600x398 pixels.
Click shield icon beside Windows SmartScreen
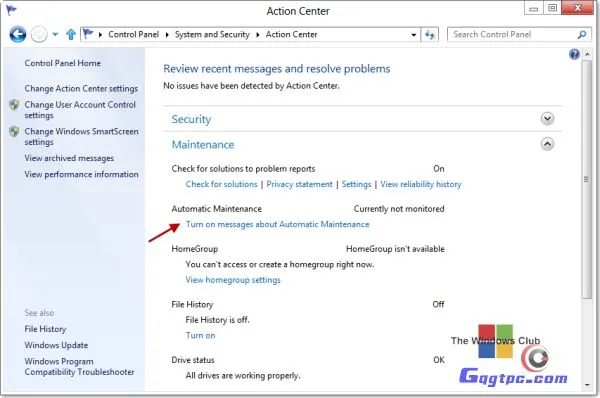tap(14, 131)
